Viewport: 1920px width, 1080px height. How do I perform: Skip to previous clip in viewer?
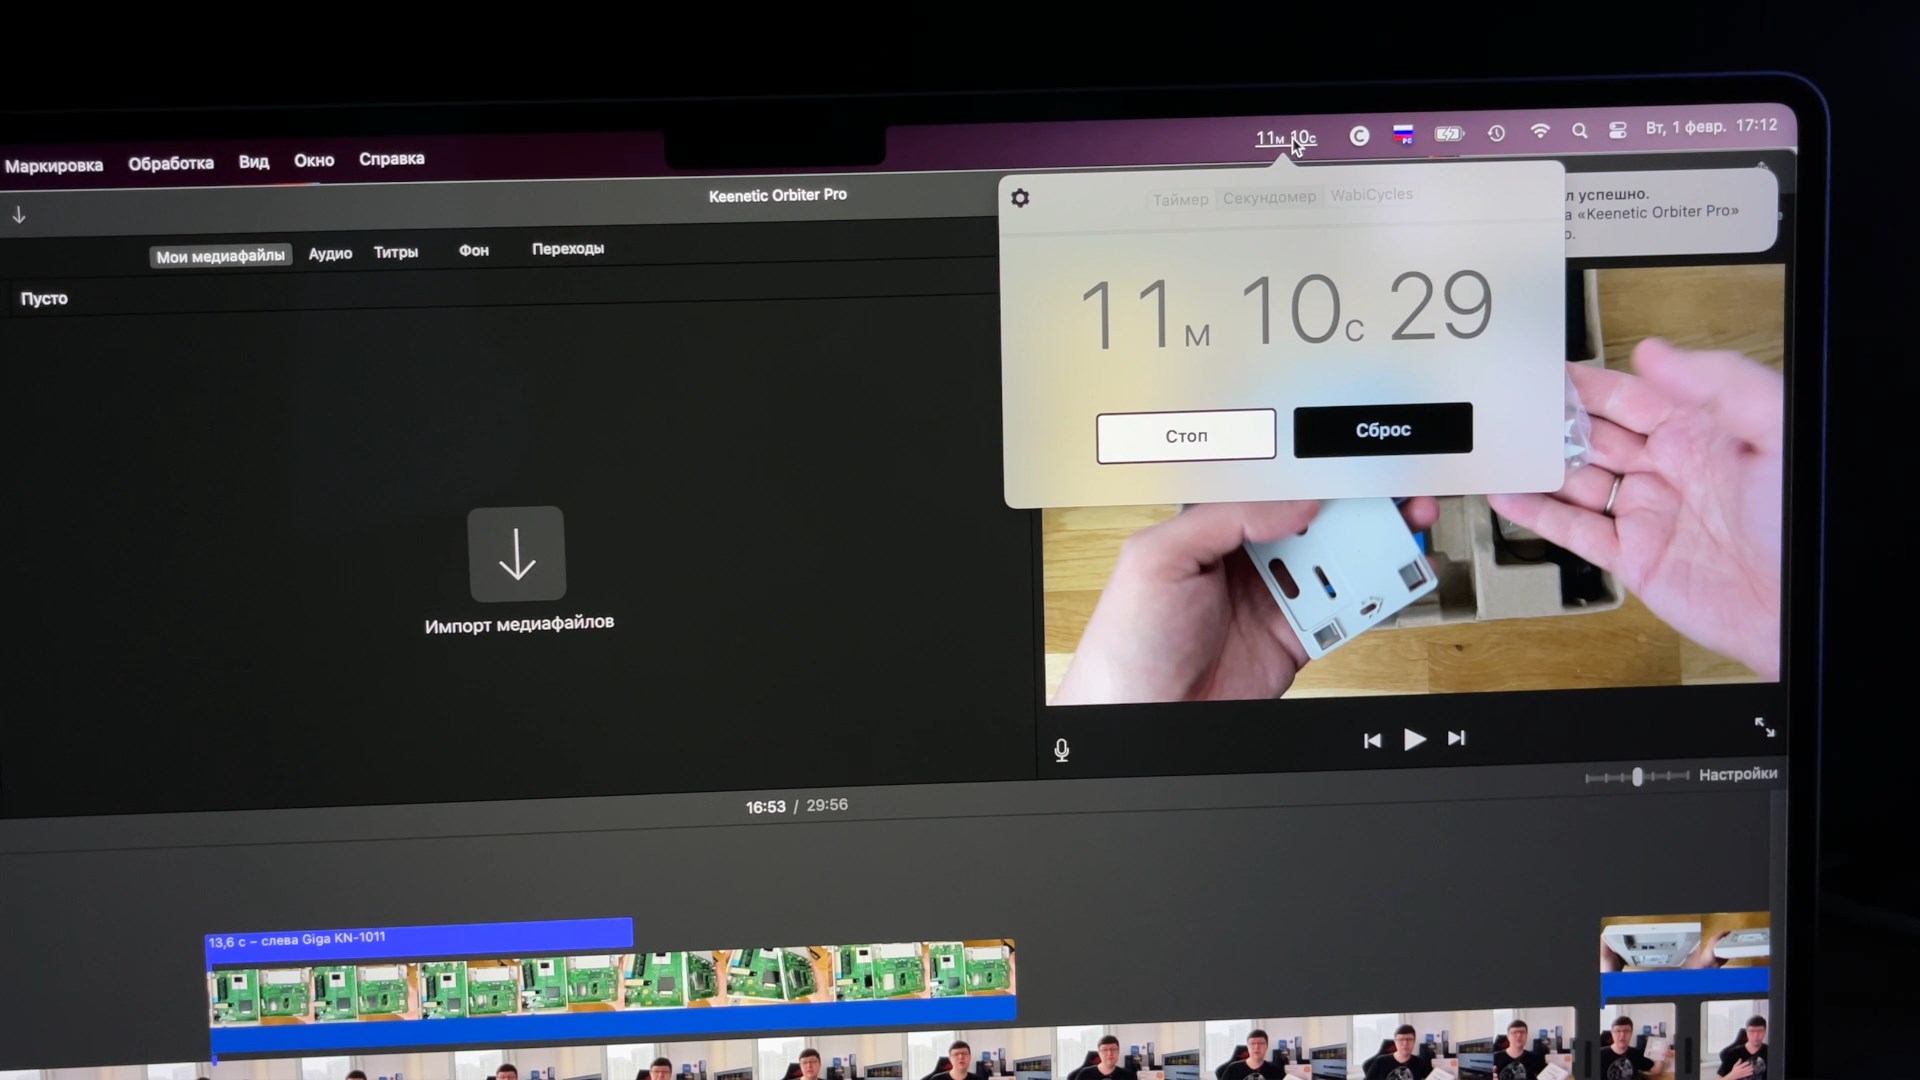pyautogui.click(x=1372, y=740)
